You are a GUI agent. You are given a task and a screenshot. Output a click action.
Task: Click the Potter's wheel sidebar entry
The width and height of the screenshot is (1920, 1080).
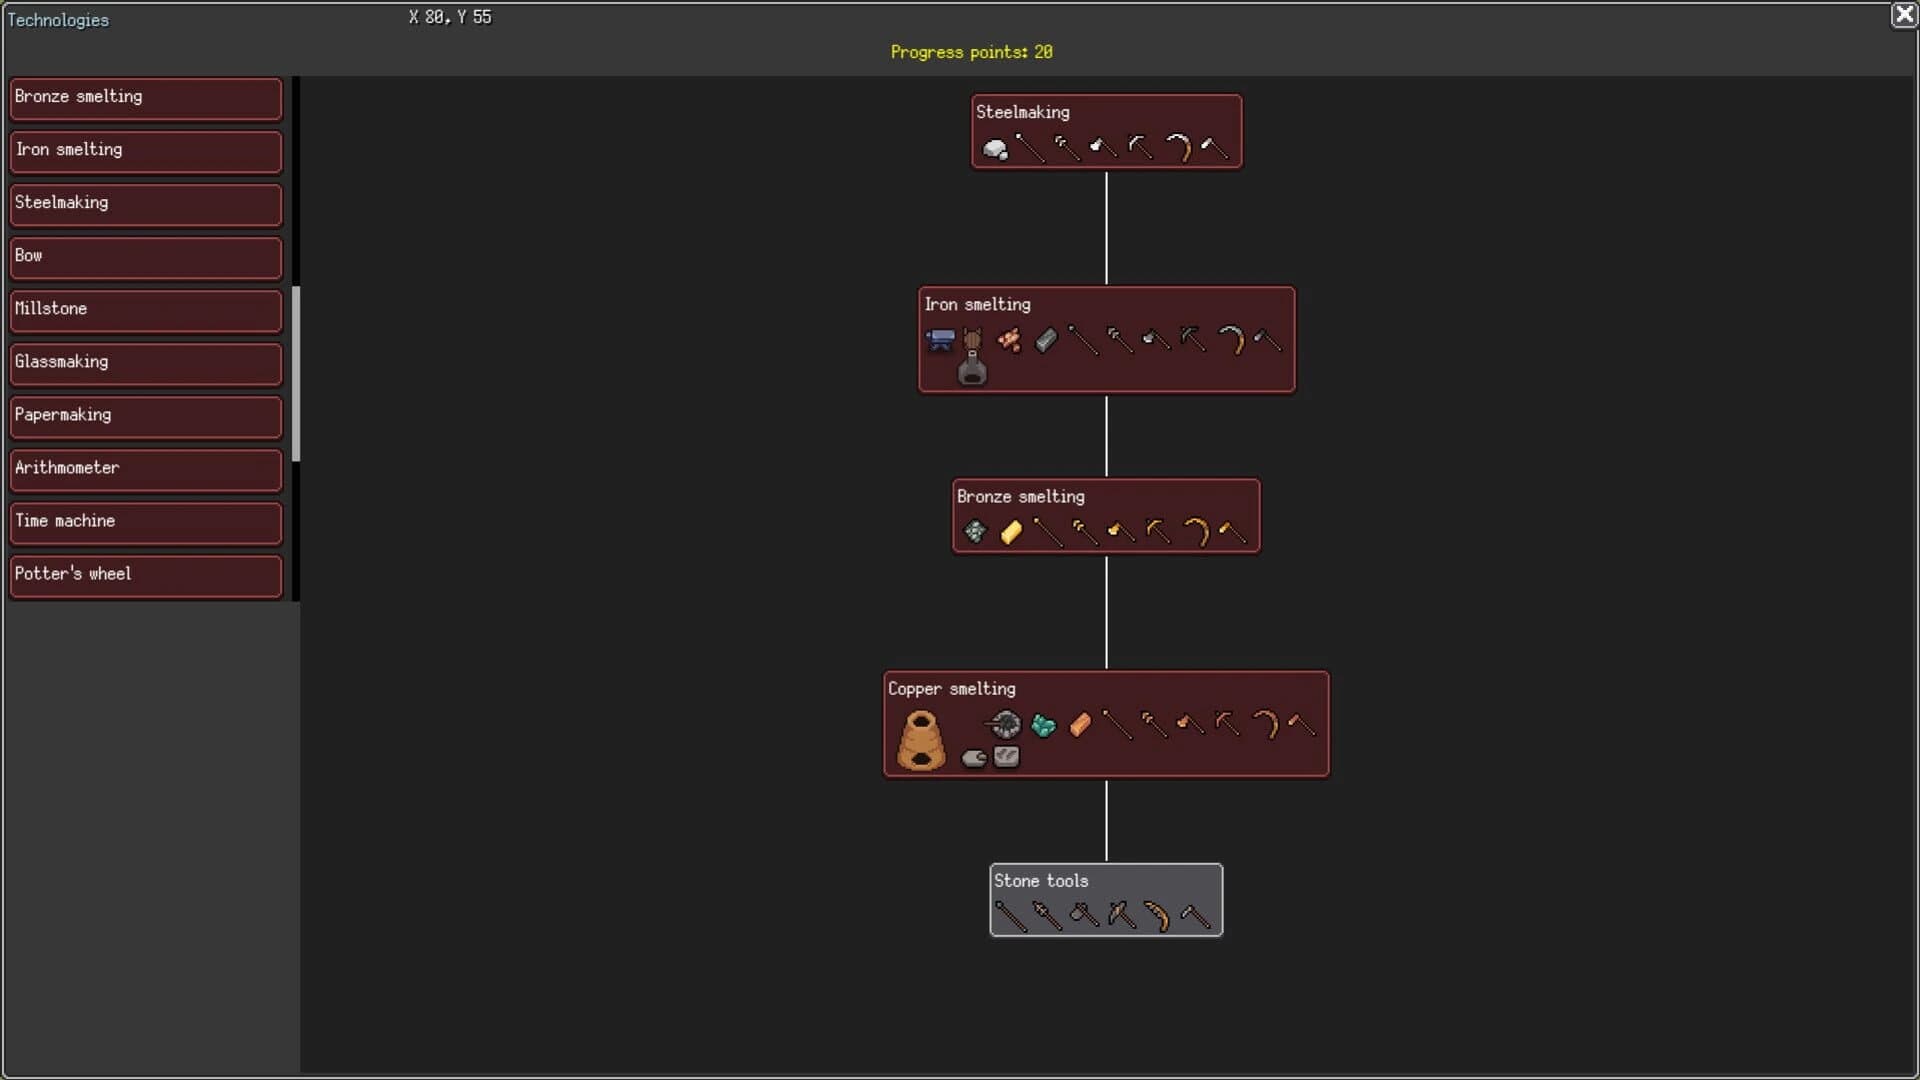(x=145, y=575)
